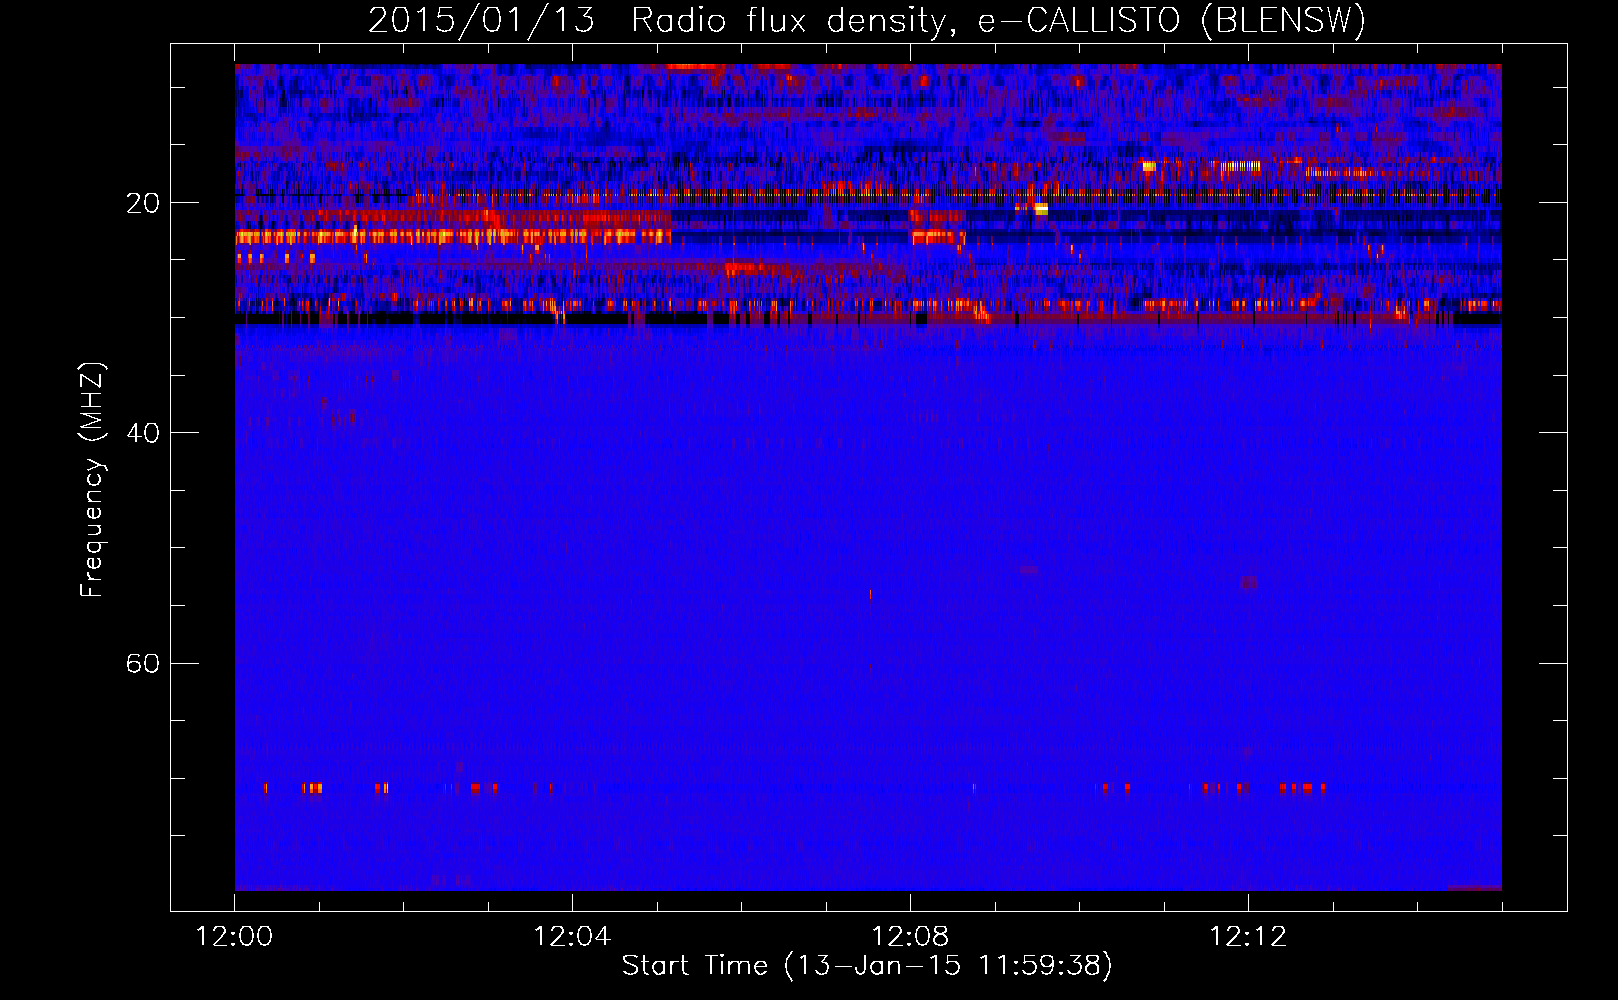Screen dimensions: 1618x1000
Task: Click the '40' frequency tick label
Action: pos(143,433)
